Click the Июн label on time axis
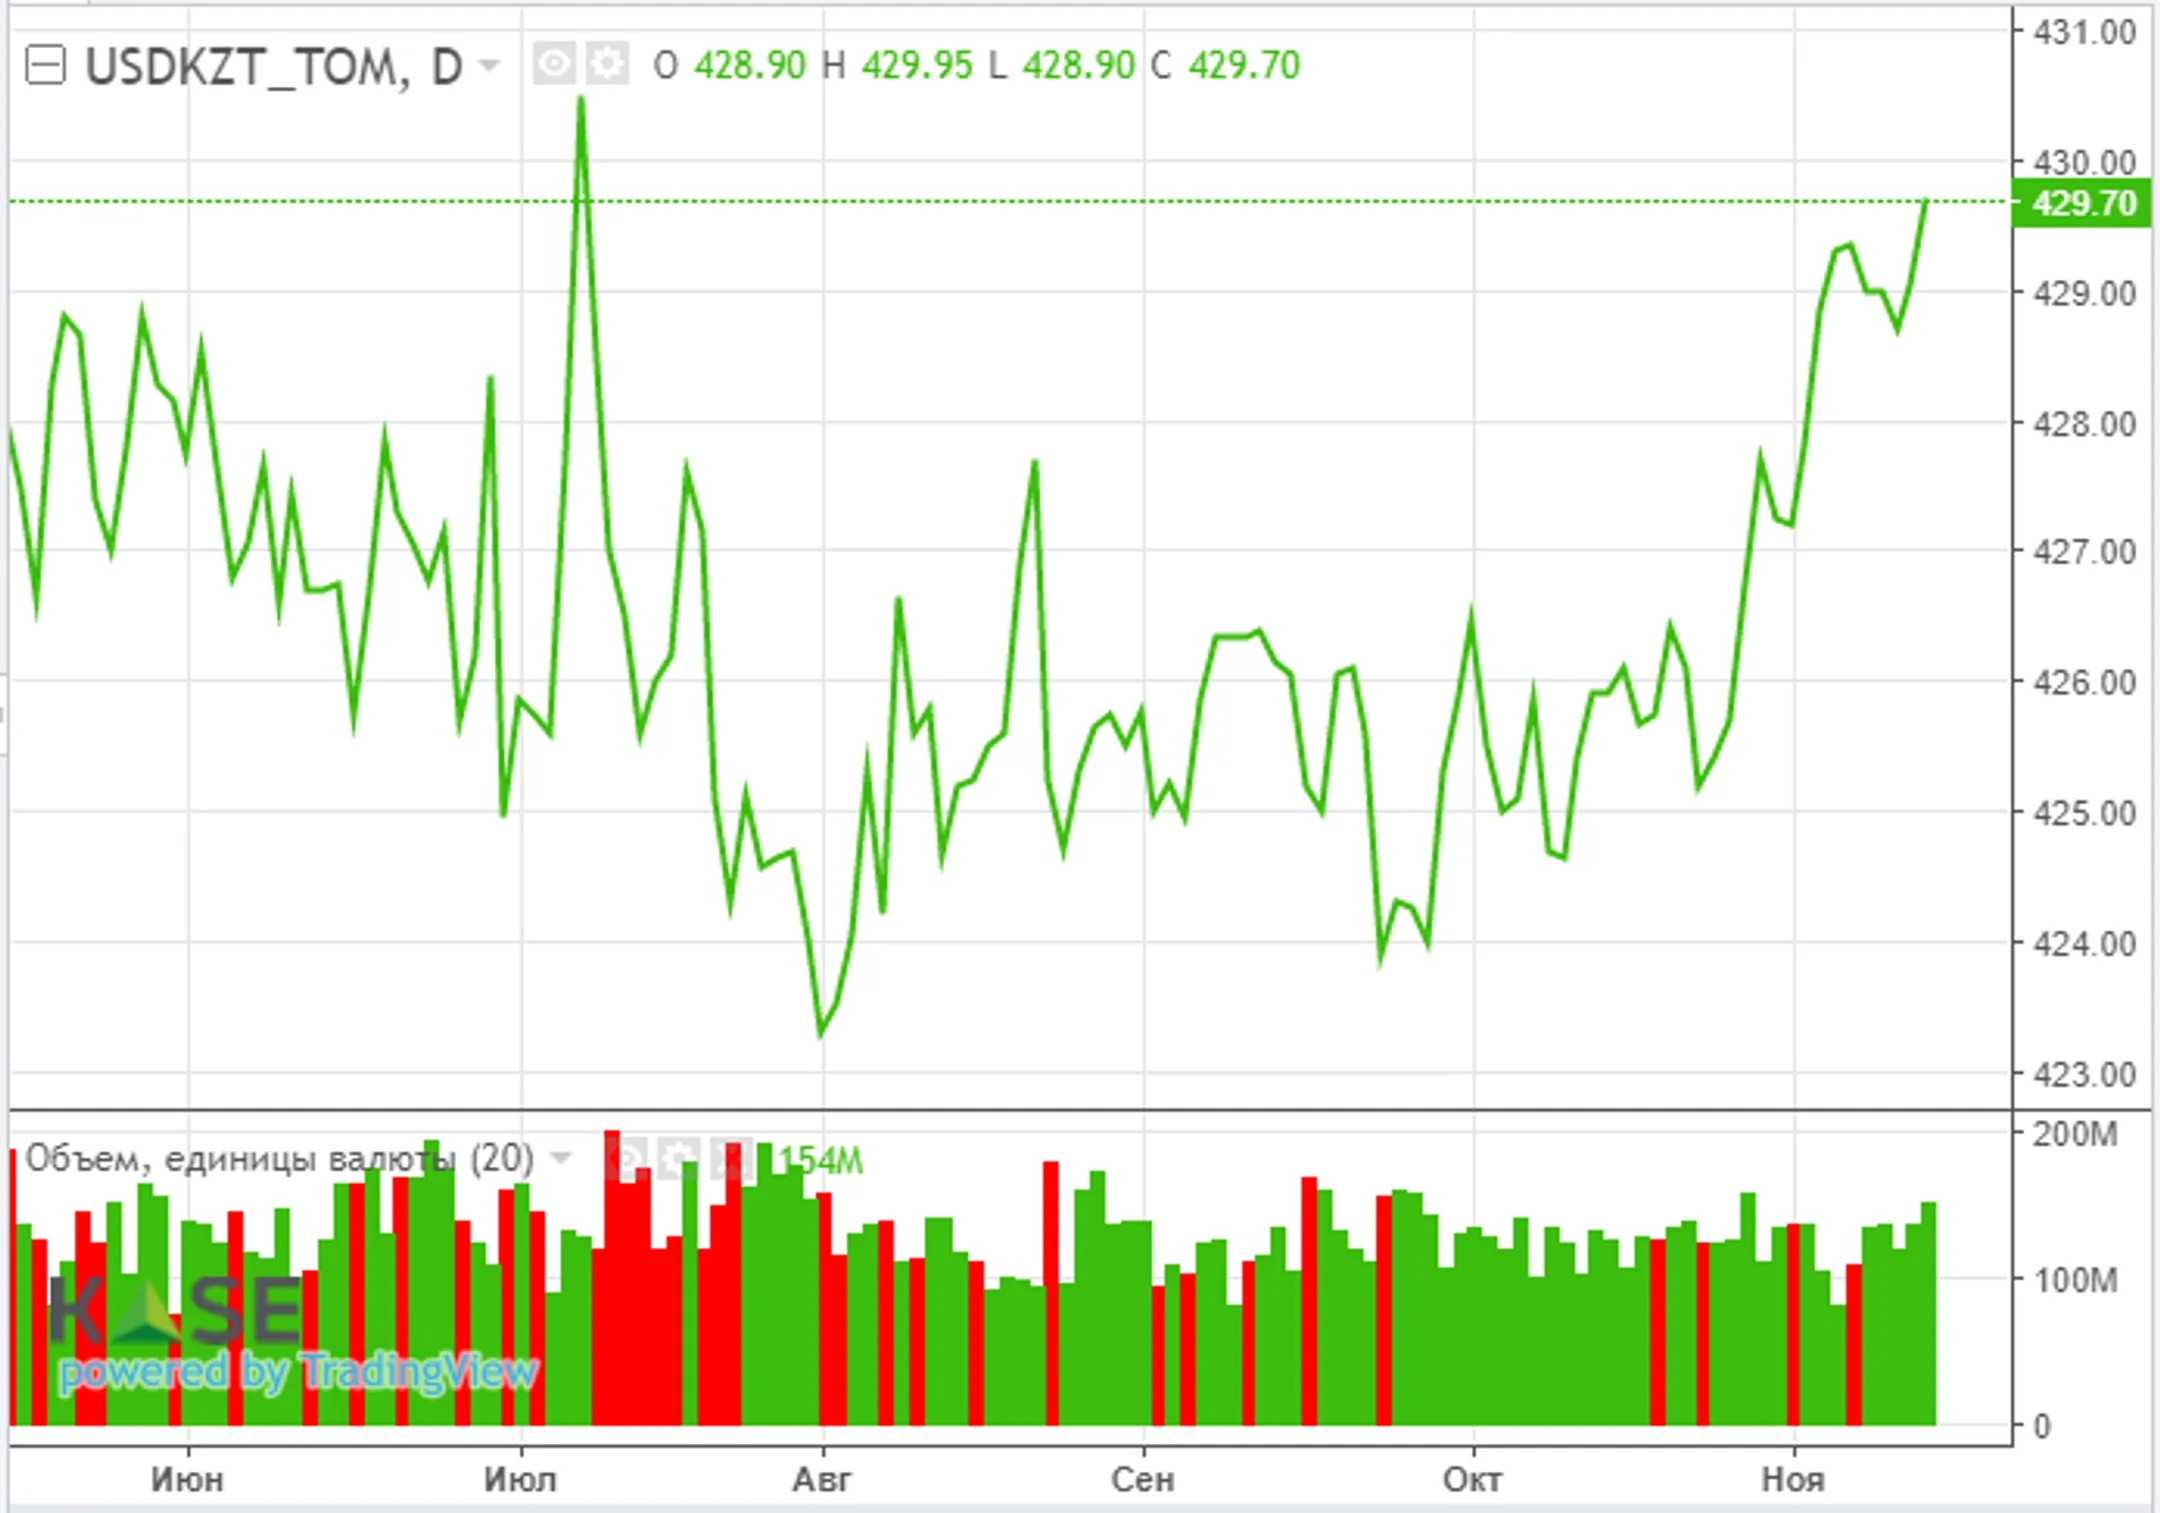2160x1513 pixels. [187, 1479]
